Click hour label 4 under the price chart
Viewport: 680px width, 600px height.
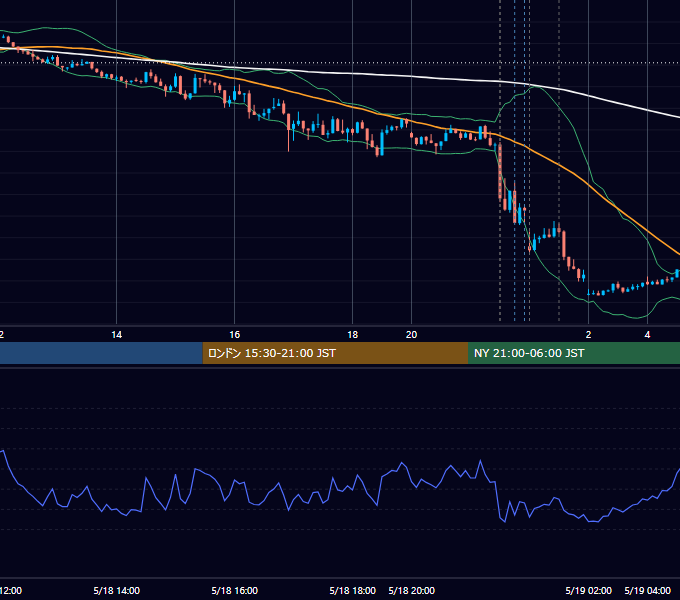[647, 335]
